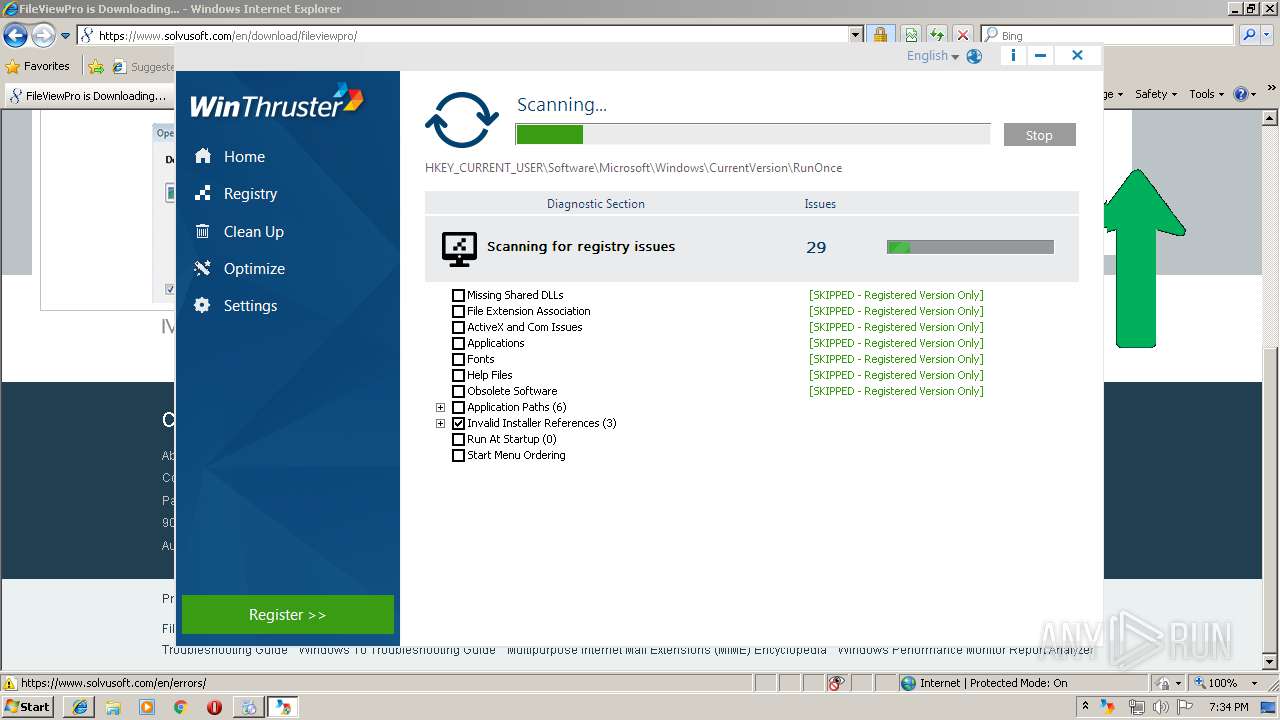Tick the Obsolete Software checkbox
The image size is (1280, 720).
click(x=458, y=391)
